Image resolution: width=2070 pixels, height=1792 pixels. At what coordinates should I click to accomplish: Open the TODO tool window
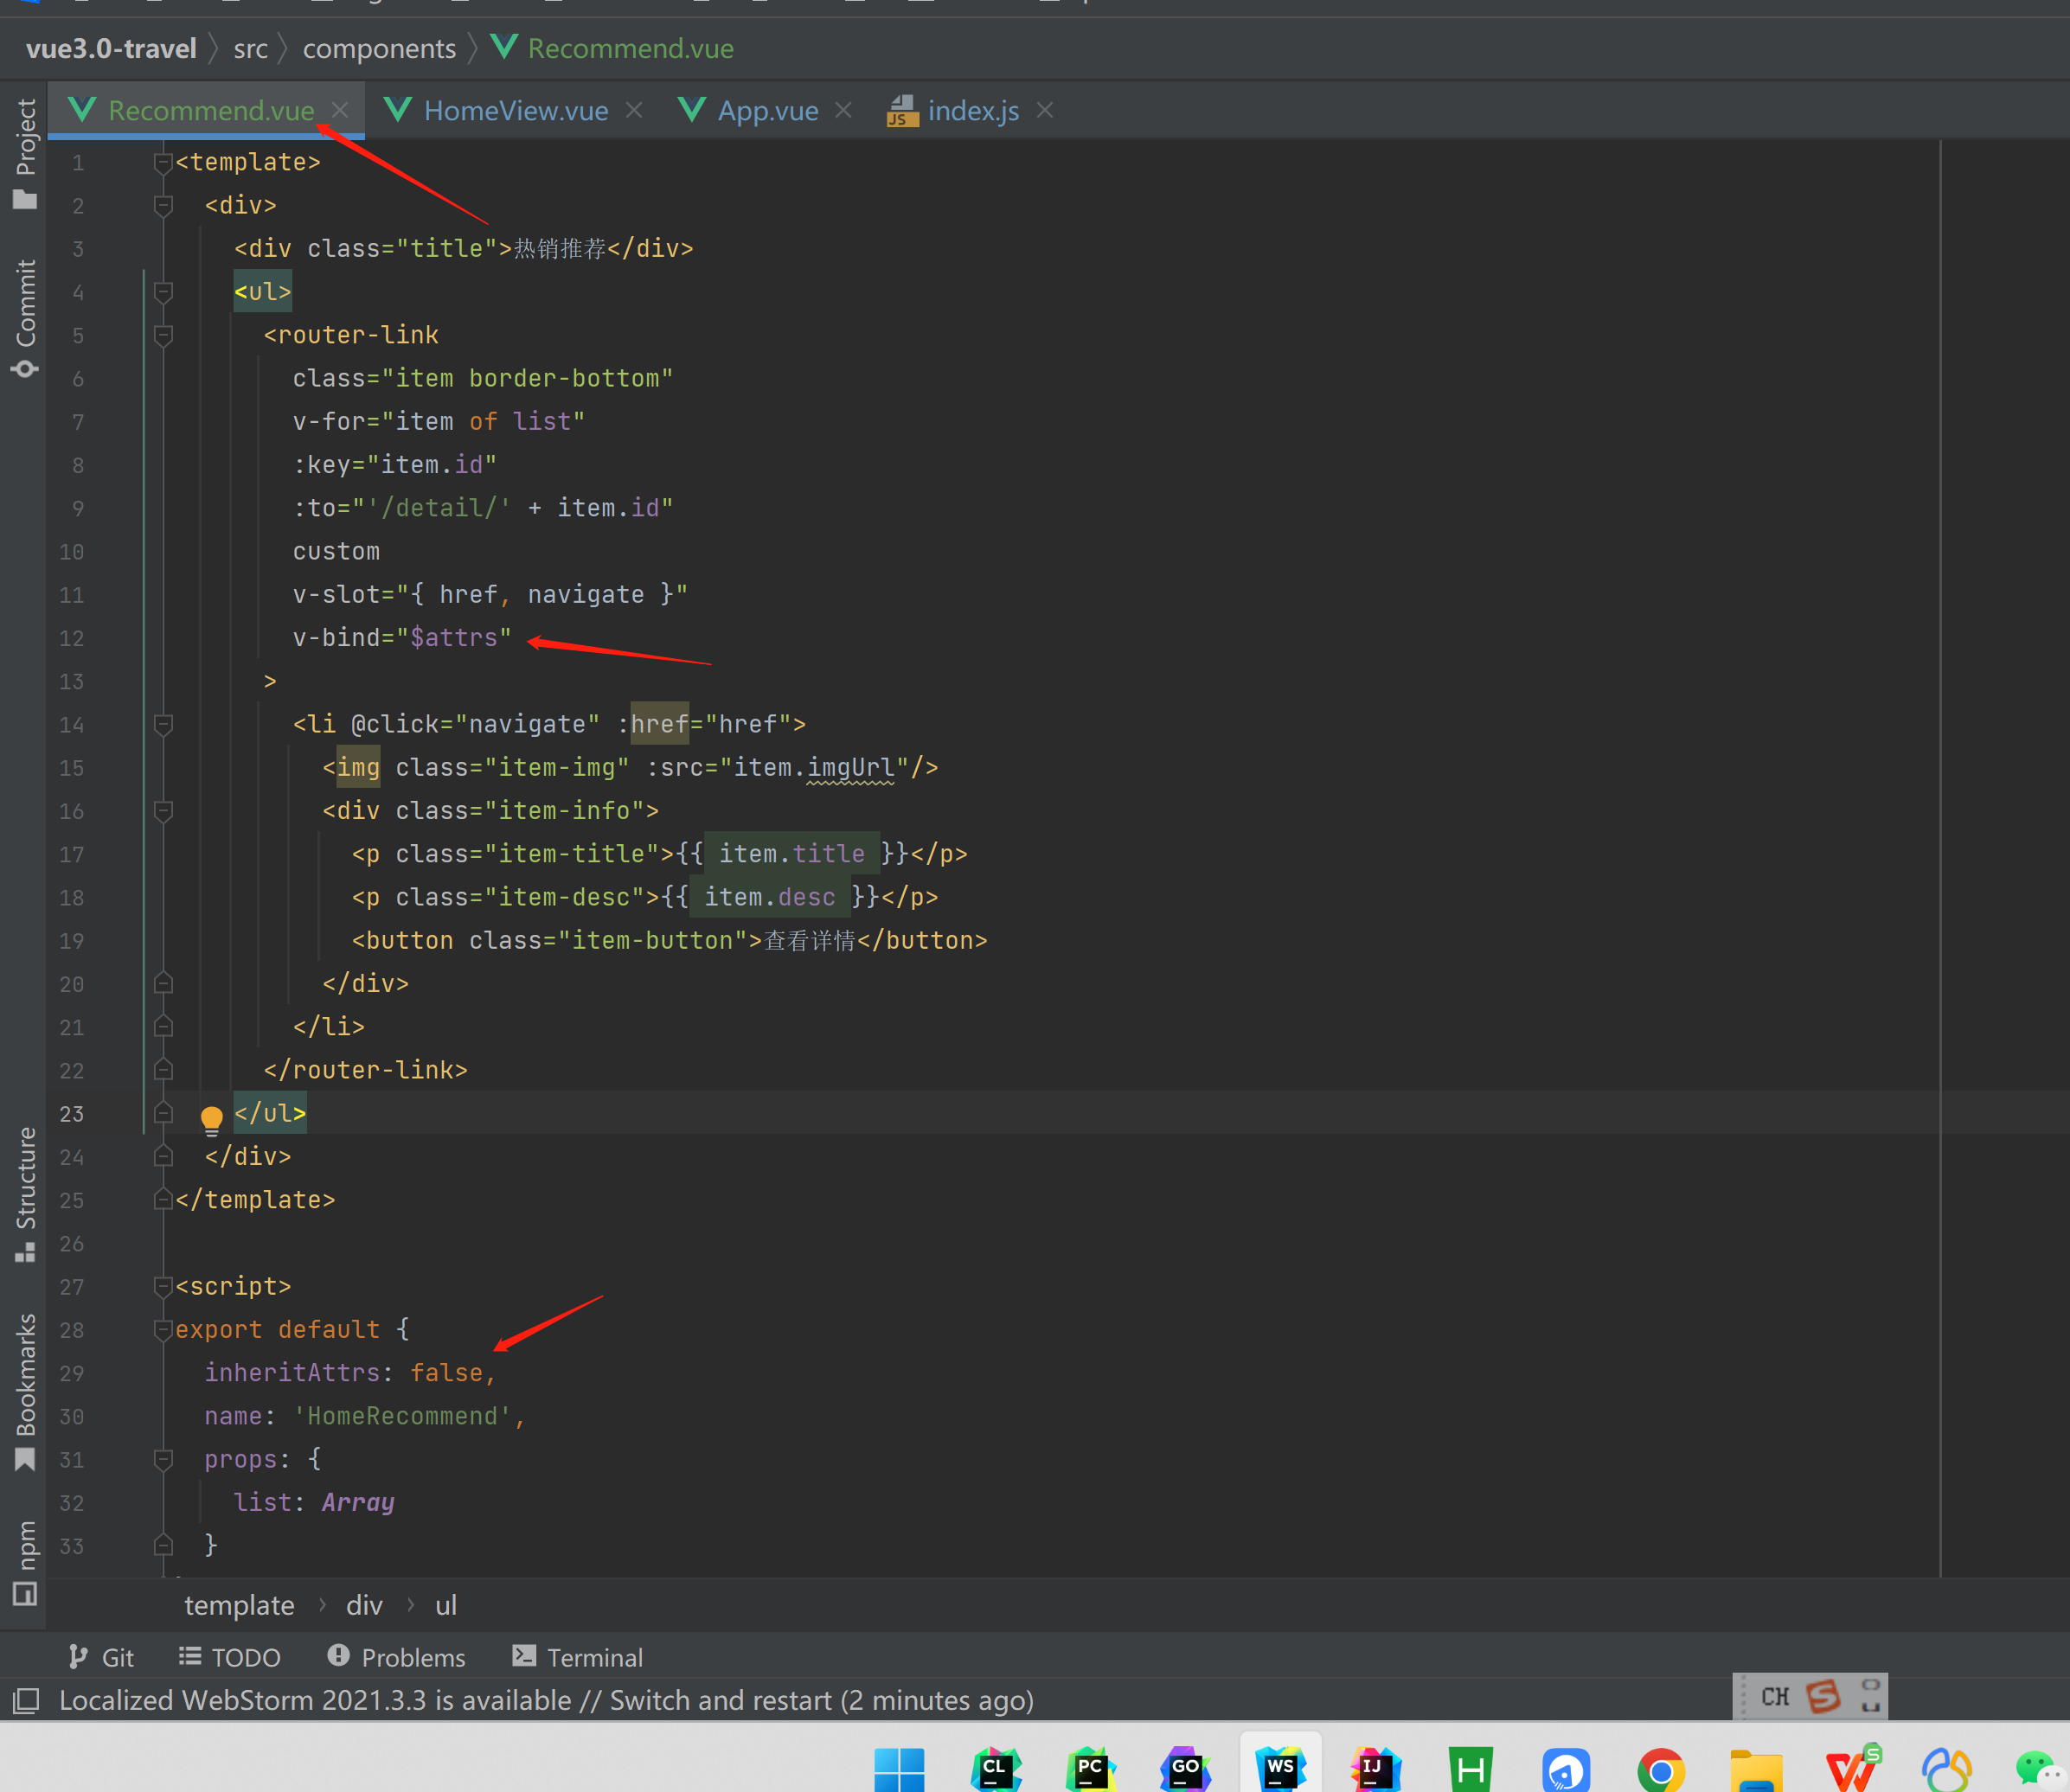230,1657
